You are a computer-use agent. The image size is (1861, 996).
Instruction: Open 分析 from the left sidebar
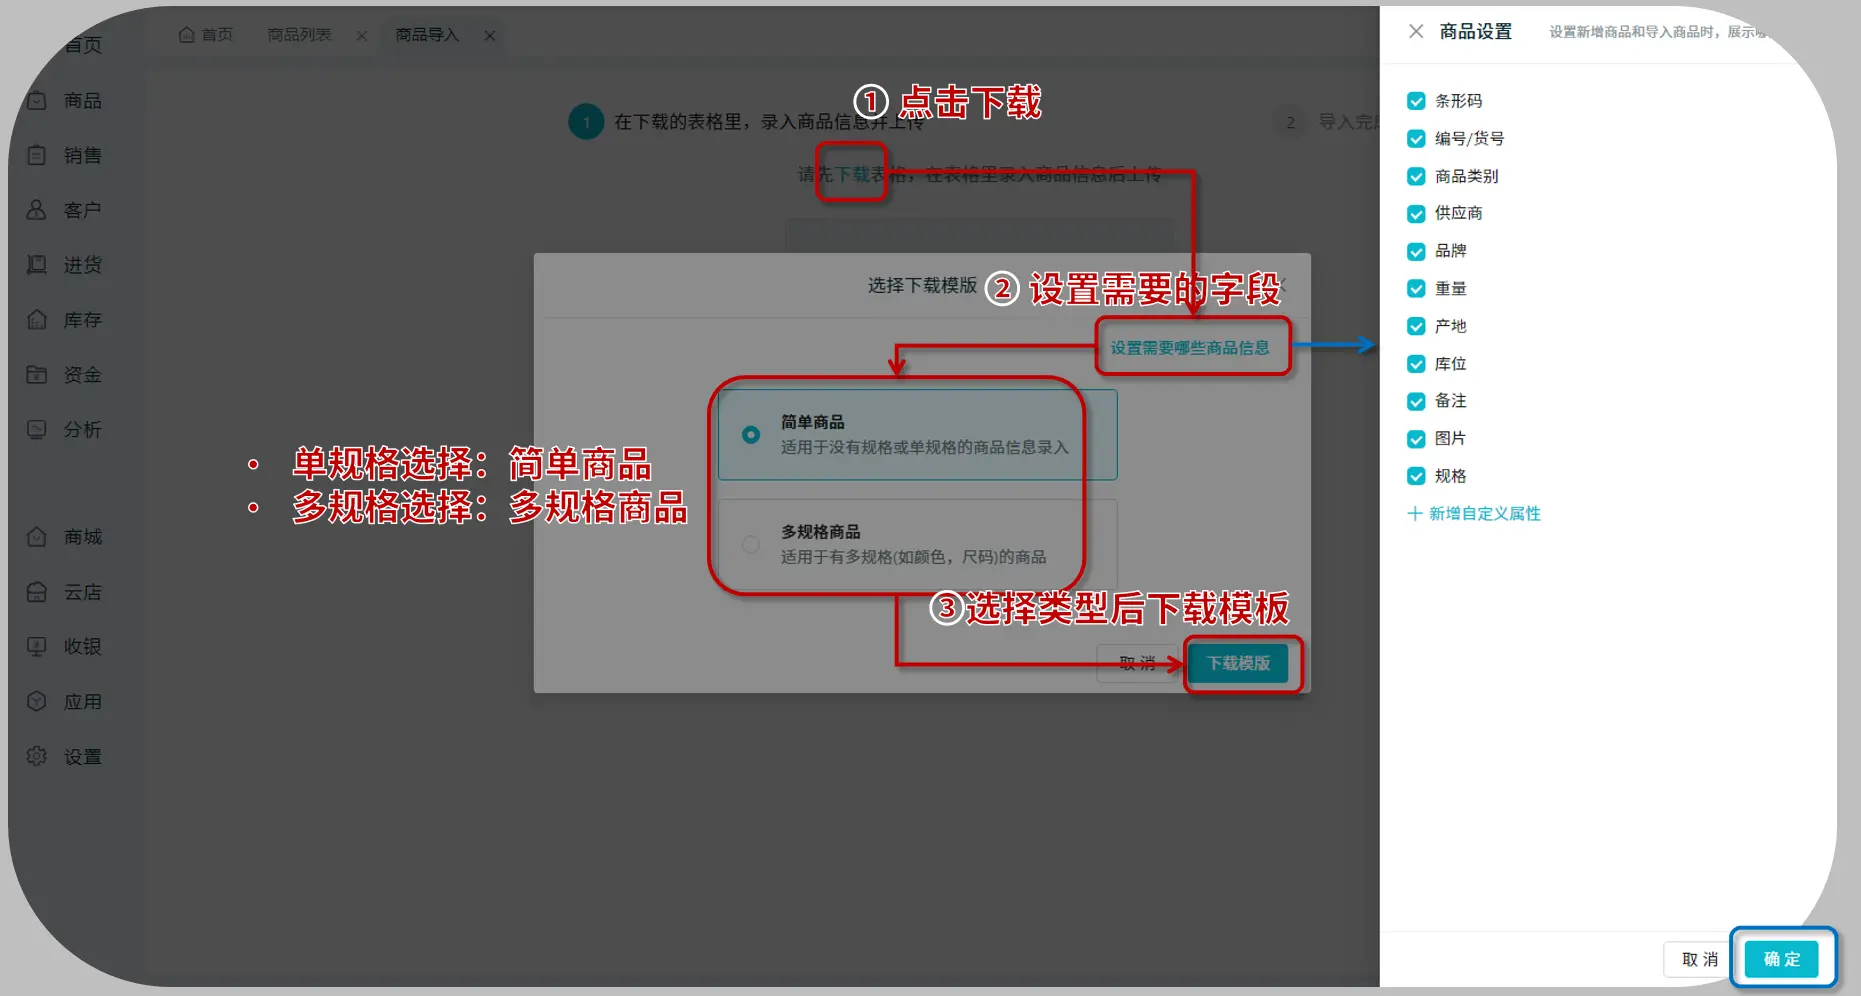pyautogui.click(x=65, y=430)
